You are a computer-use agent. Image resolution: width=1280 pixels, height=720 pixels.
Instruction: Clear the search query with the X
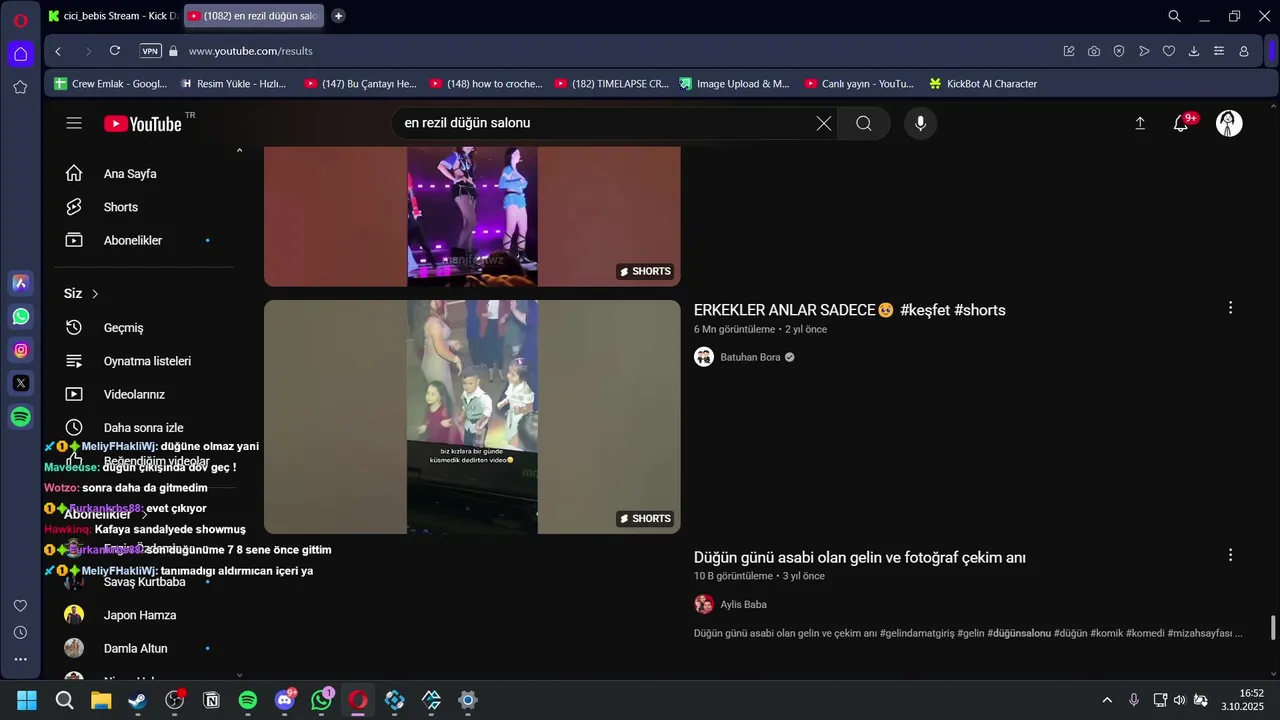[x=823, y=123]
